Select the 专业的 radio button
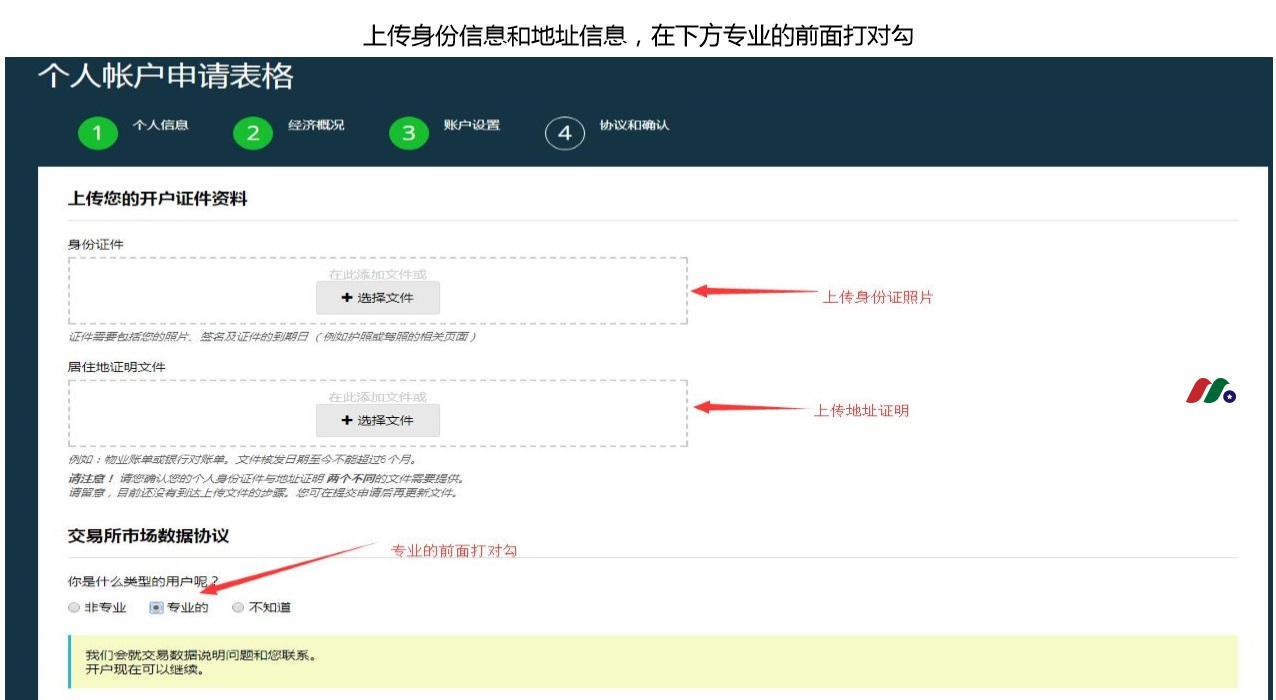Screen dimensions: 1276x700 tap(156, 607)
